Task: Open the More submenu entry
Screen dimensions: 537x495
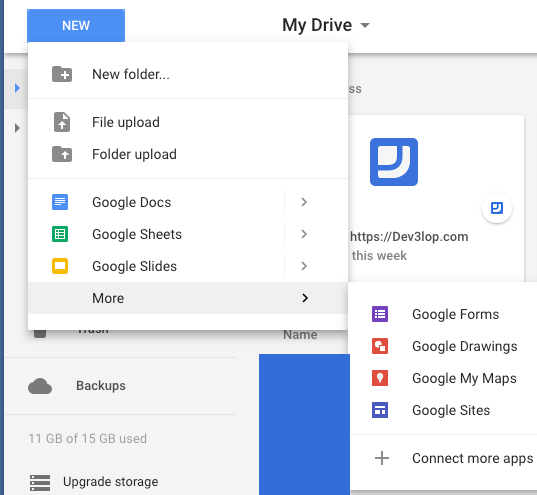Action: coord(188,298)
